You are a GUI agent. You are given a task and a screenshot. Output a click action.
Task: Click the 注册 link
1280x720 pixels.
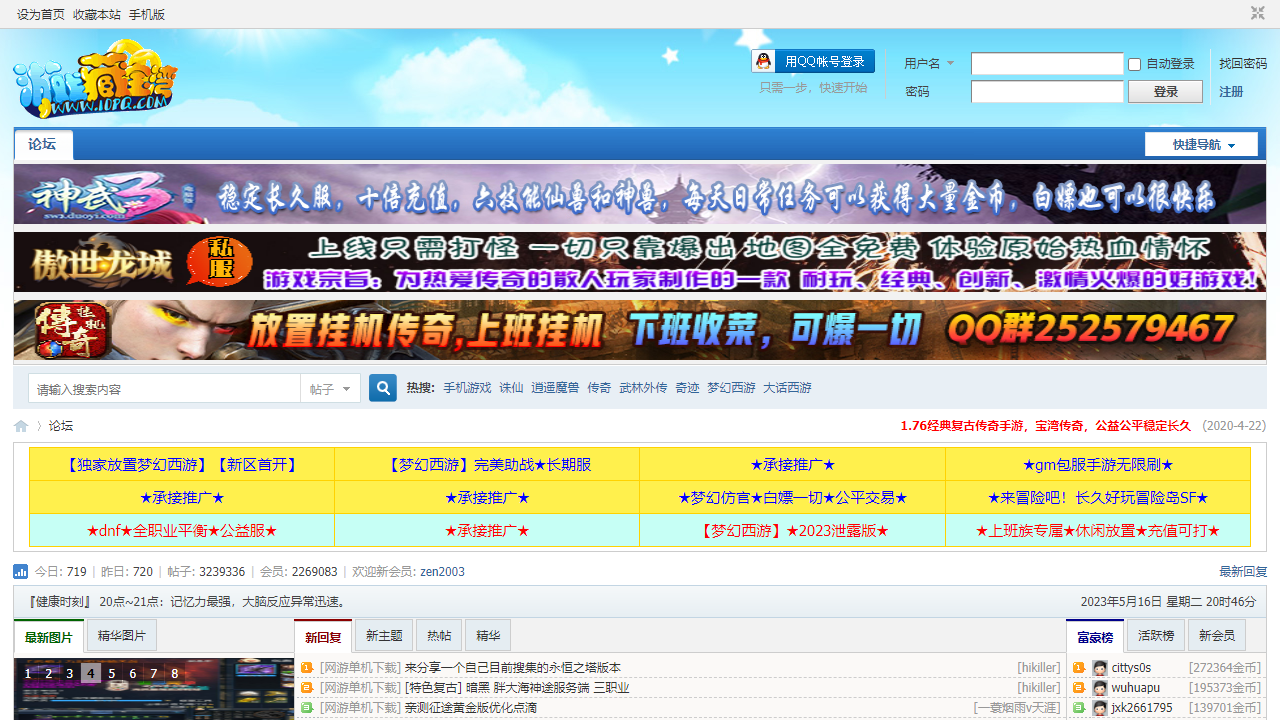1231,92
